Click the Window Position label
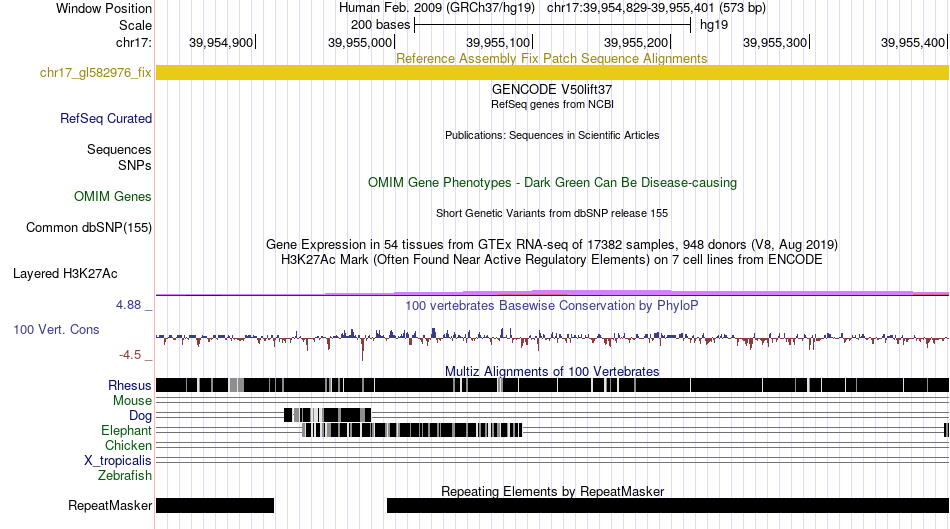 pyautogui.click(x=104, y=8)
